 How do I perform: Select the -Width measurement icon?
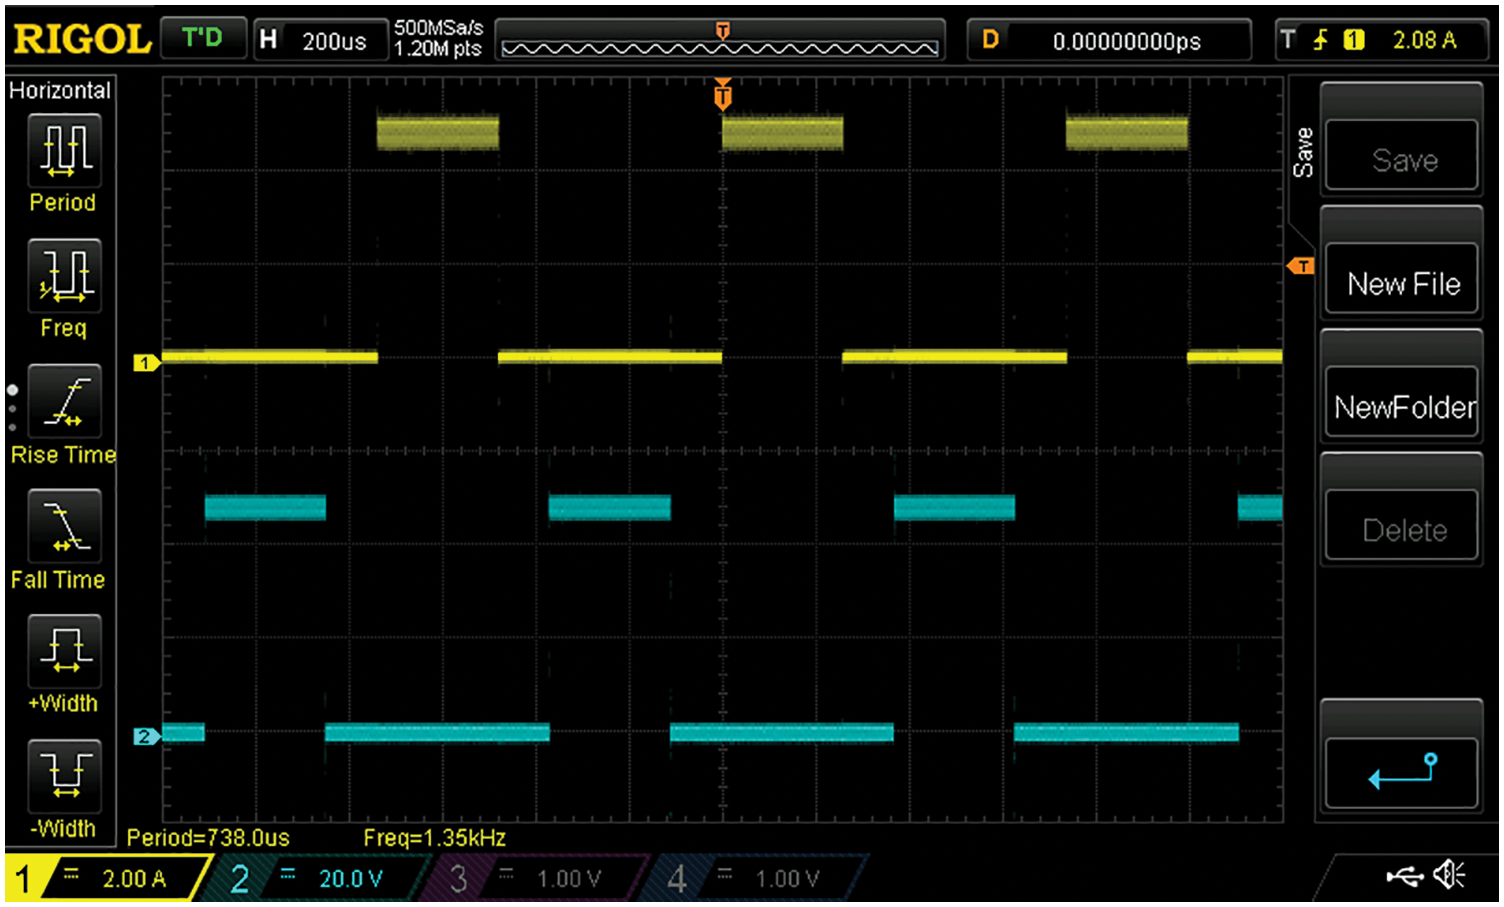(x=64, y=776)
